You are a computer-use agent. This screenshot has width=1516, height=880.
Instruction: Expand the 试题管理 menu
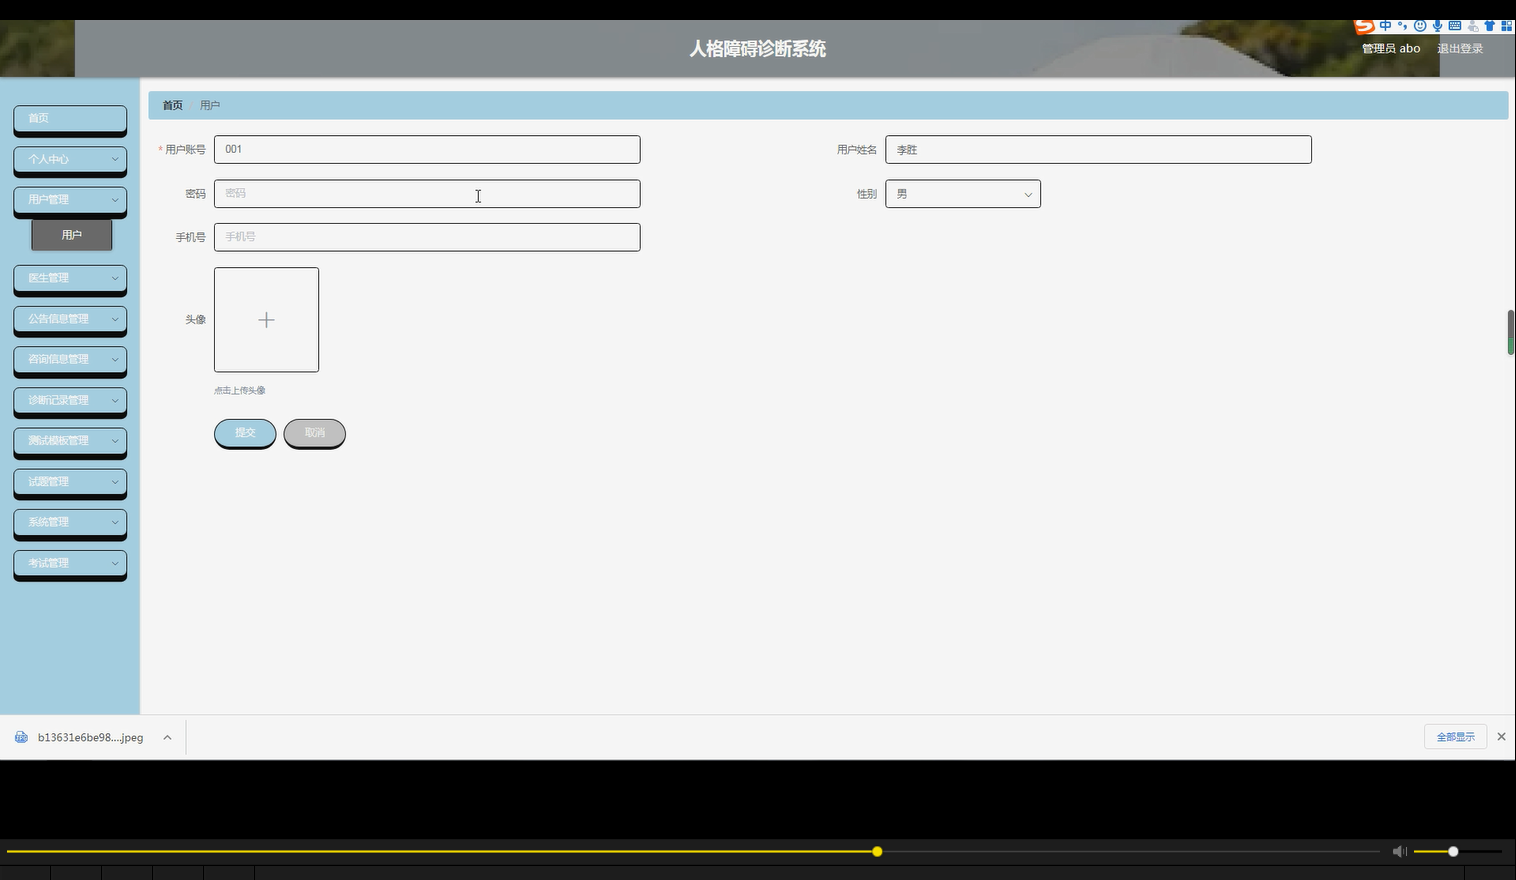(70, 482)
